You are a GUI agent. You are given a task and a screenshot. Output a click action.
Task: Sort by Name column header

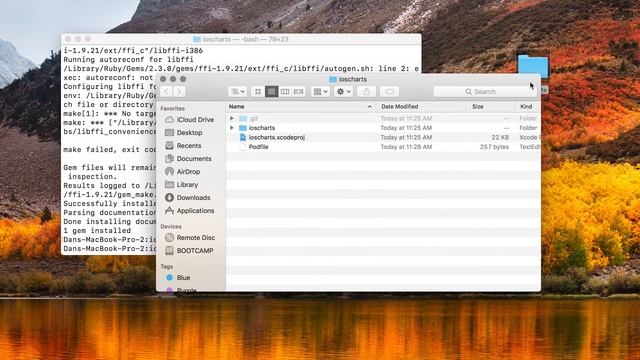tap(301, 107)
